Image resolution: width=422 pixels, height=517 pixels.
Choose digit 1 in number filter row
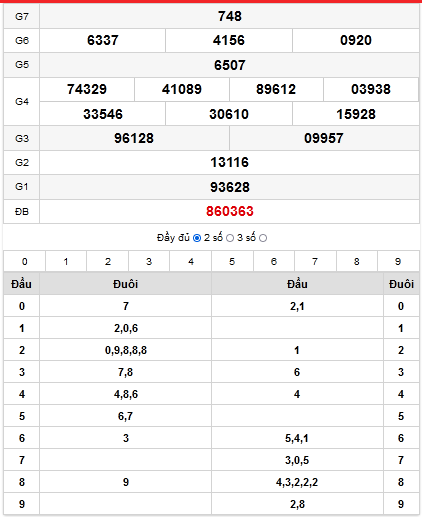[66, 262]
